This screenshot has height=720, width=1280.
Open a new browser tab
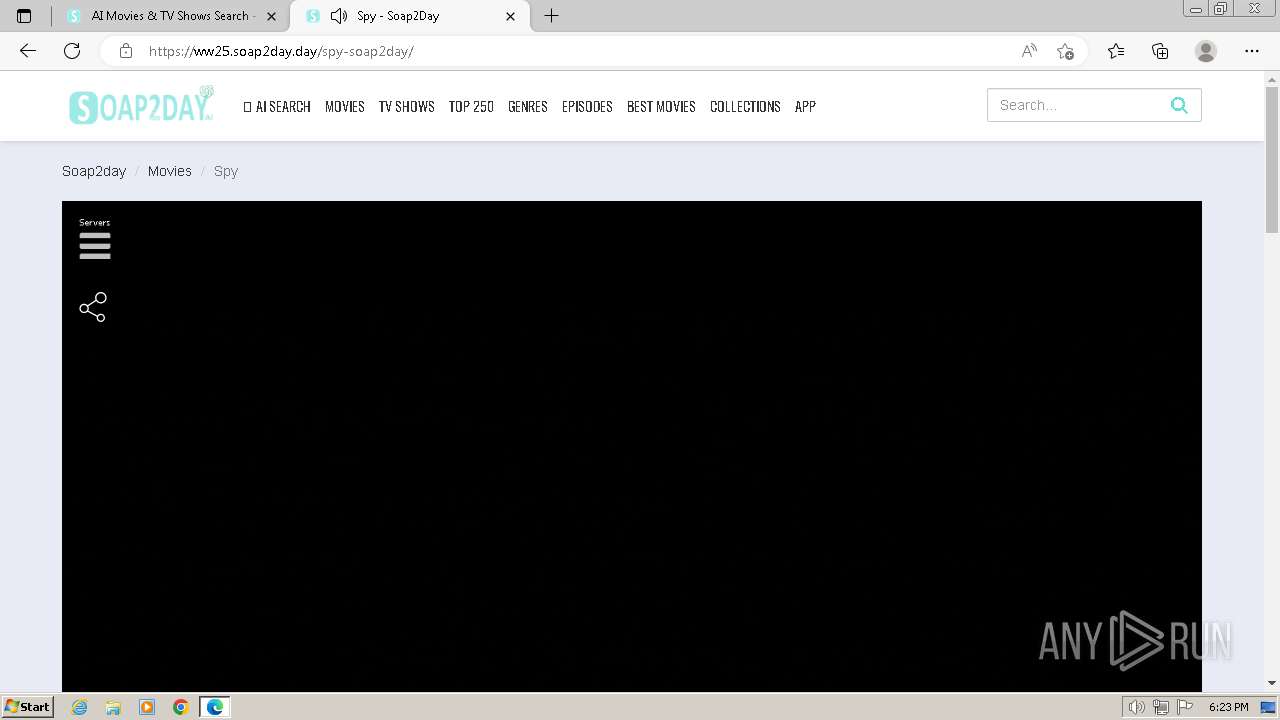(551, 16)
